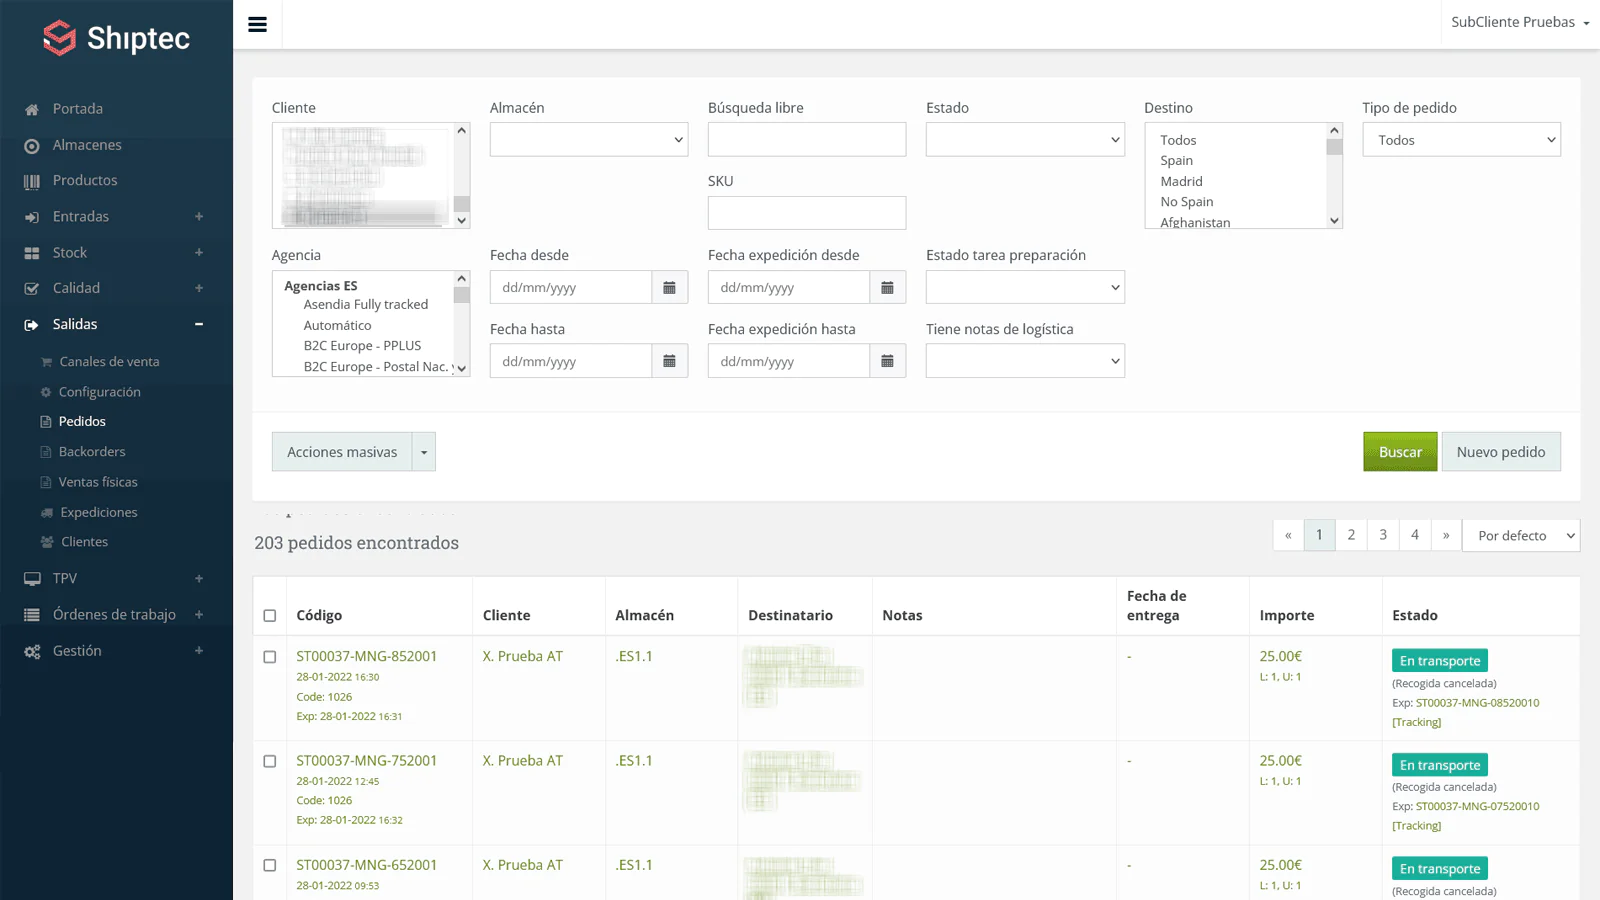Open the Acciones masivas caret dropdown

424,452
